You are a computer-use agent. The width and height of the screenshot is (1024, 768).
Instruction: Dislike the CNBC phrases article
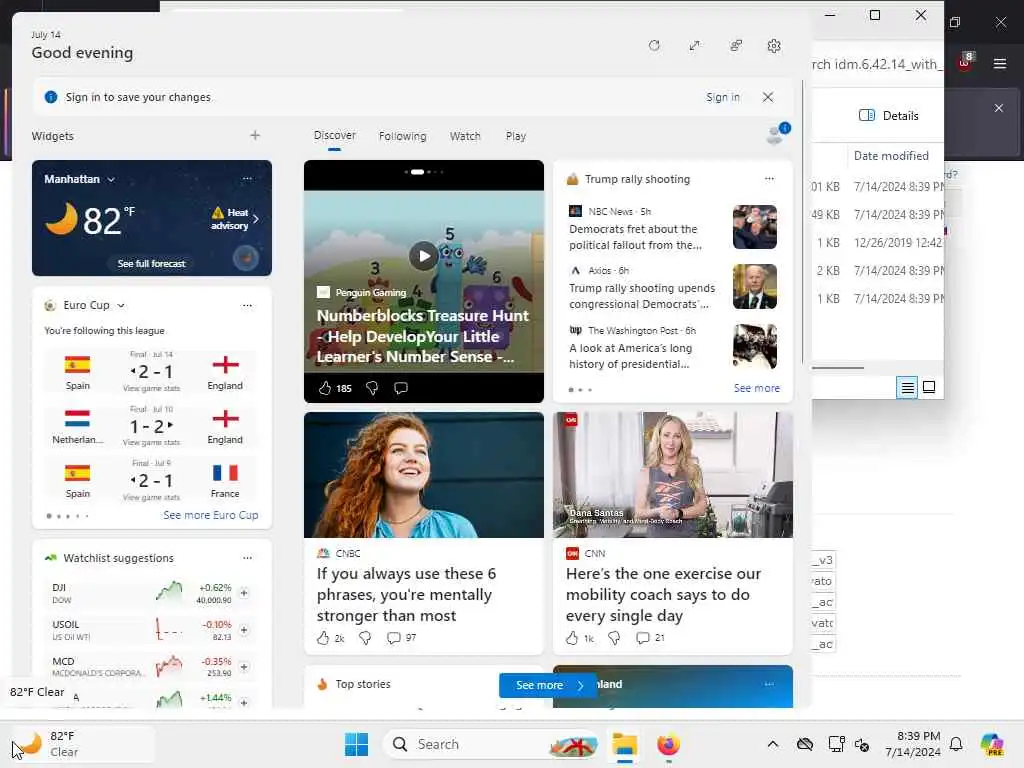(366, 638)
